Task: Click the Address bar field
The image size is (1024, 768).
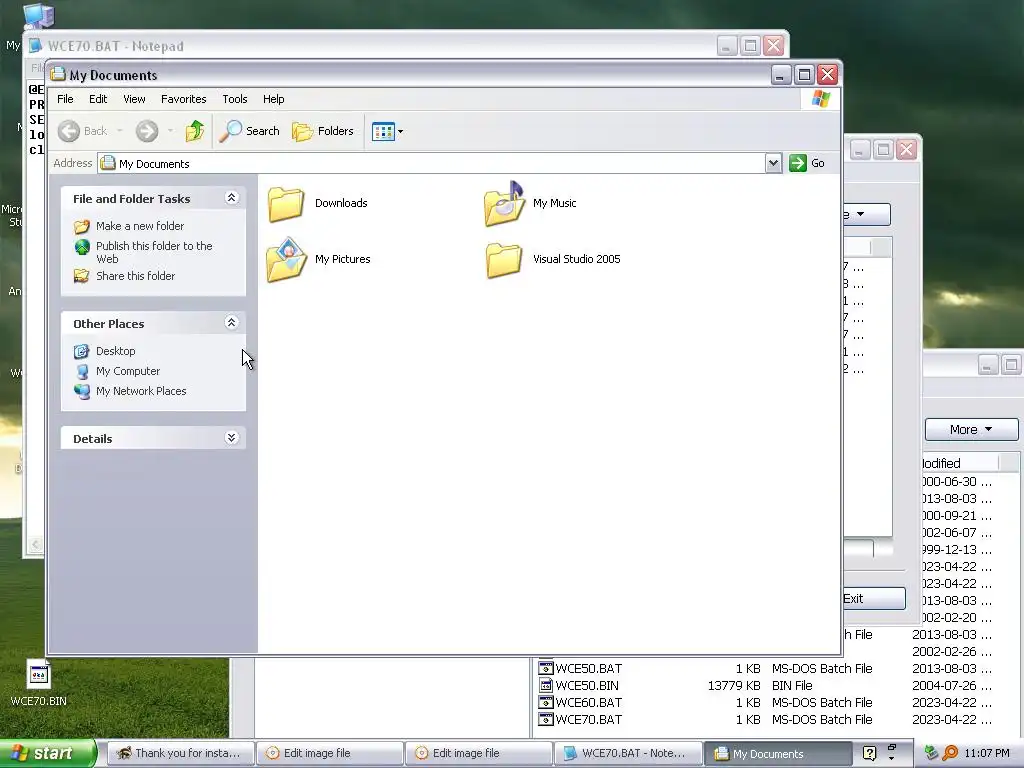Action: [x=431, y=163]
